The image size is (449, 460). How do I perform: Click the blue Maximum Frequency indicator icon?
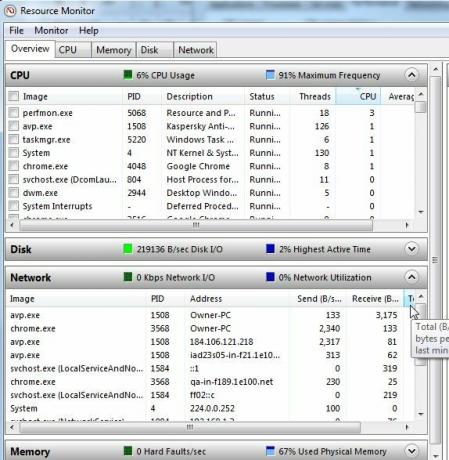click(x=270, y=75)
